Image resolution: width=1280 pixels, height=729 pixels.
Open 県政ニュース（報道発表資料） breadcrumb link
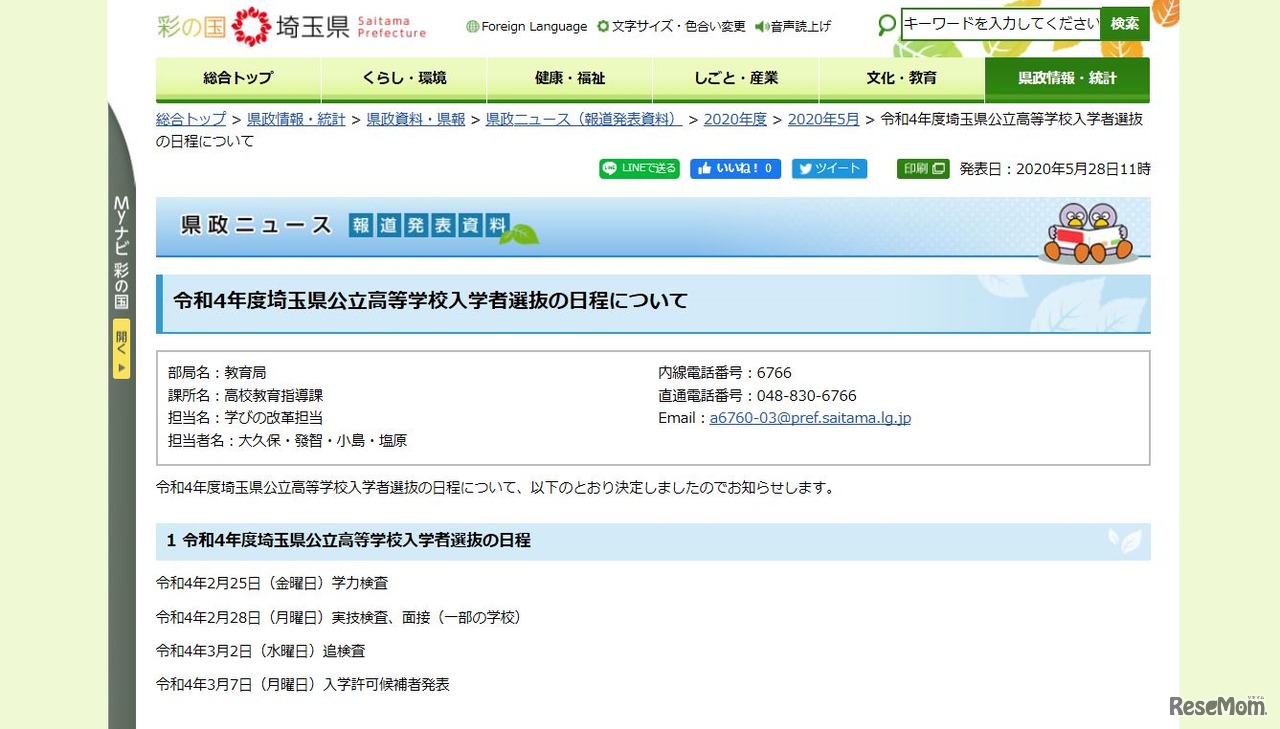[x=583, y=118]
